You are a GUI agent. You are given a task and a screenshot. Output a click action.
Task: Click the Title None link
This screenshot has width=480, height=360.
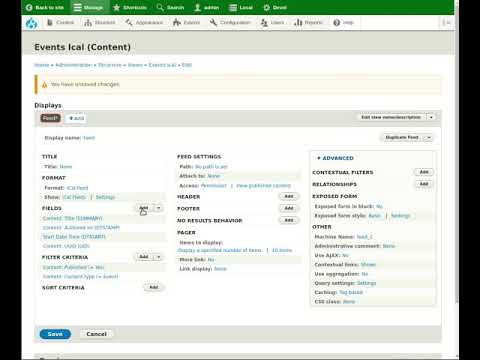tap(66, 166)
